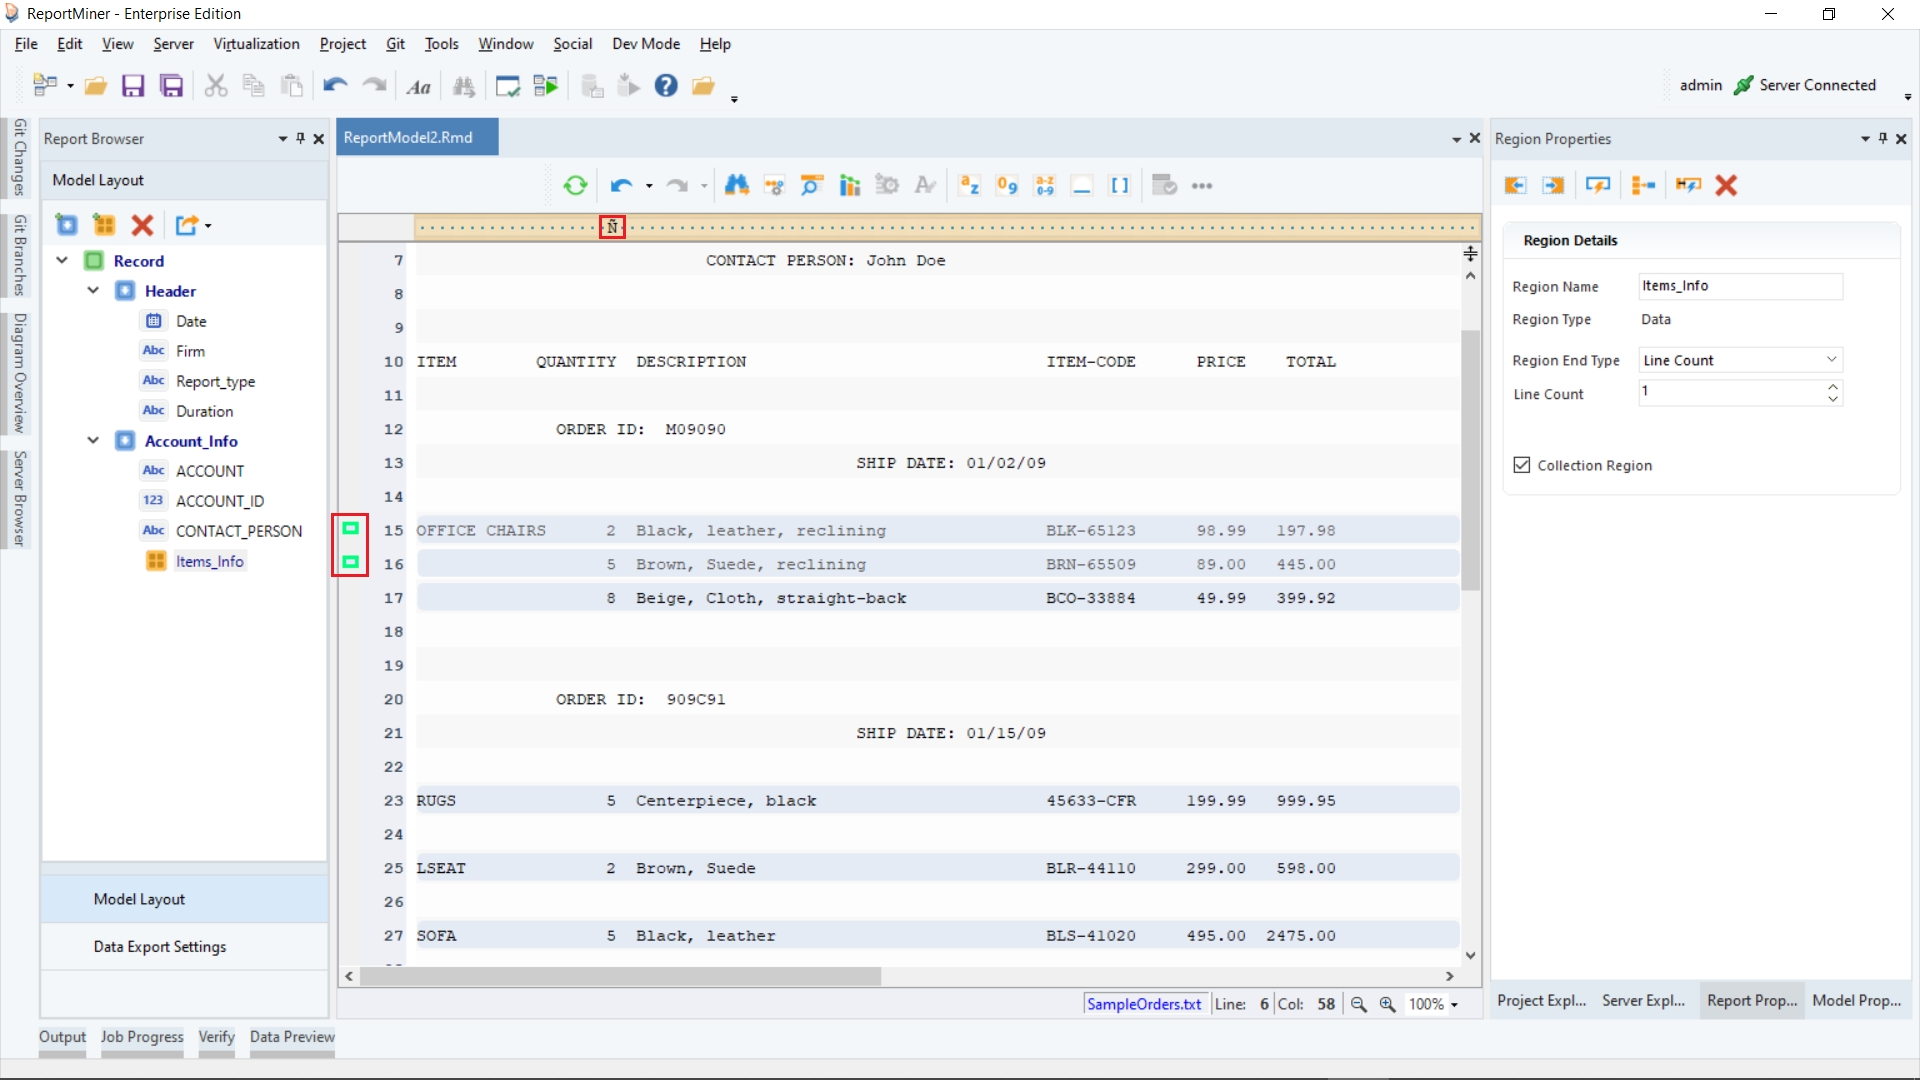This screenshot has width=1920, height=1080.
Task: Click the square brackets pattern icon
Action: click(x=1120, y=186)
